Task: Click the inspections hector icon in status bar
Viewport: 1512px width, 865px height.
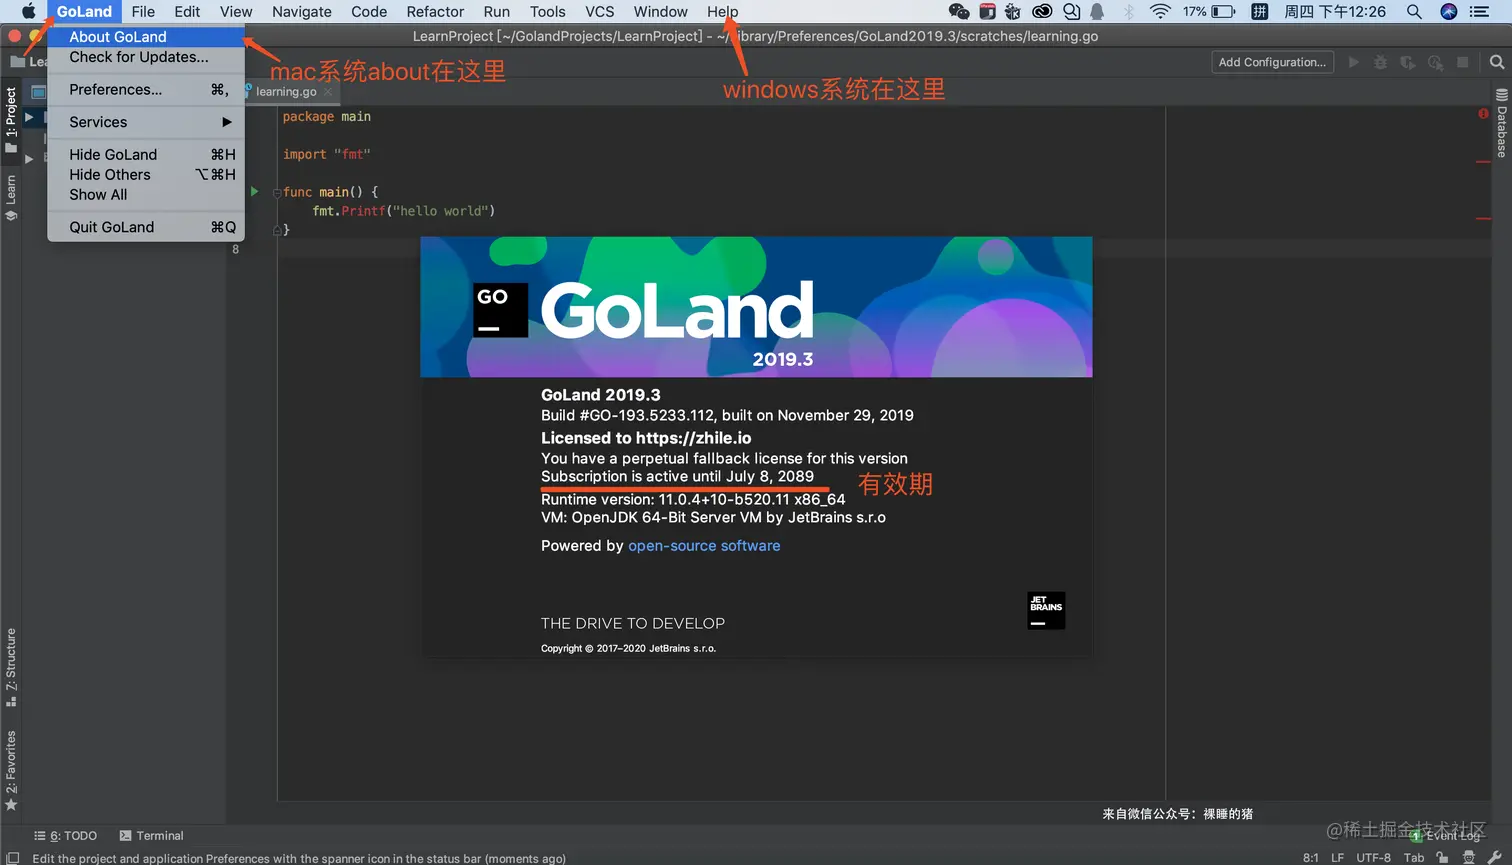Action: [x=1468, y=857]
